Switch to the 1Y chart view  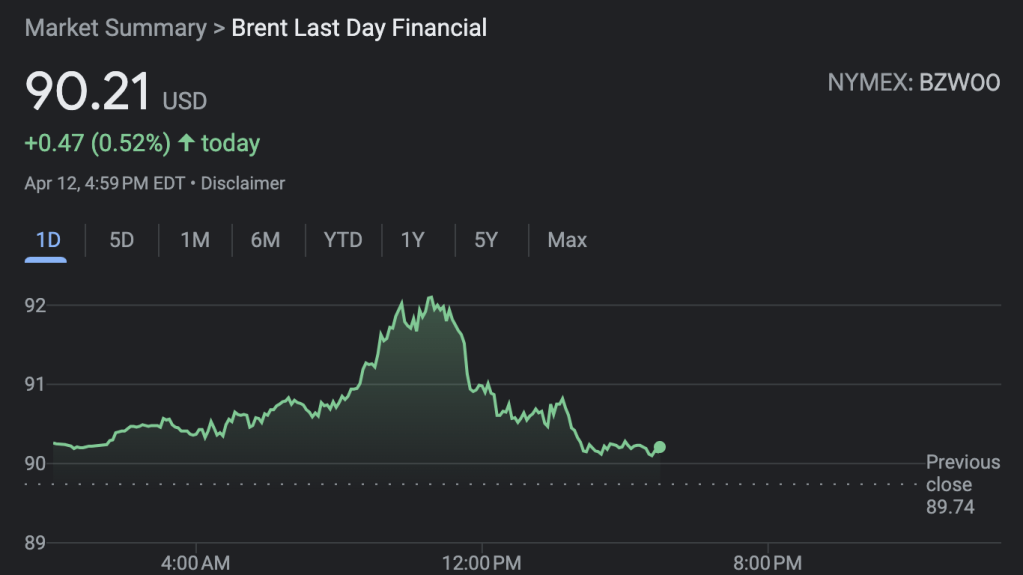pos(412,240)
